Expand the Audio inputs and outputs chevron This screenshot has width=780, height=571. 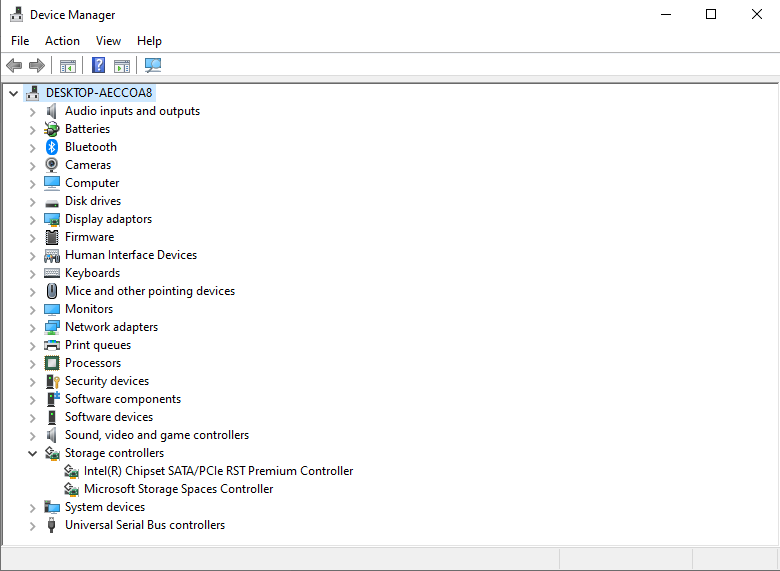(32, 112)
